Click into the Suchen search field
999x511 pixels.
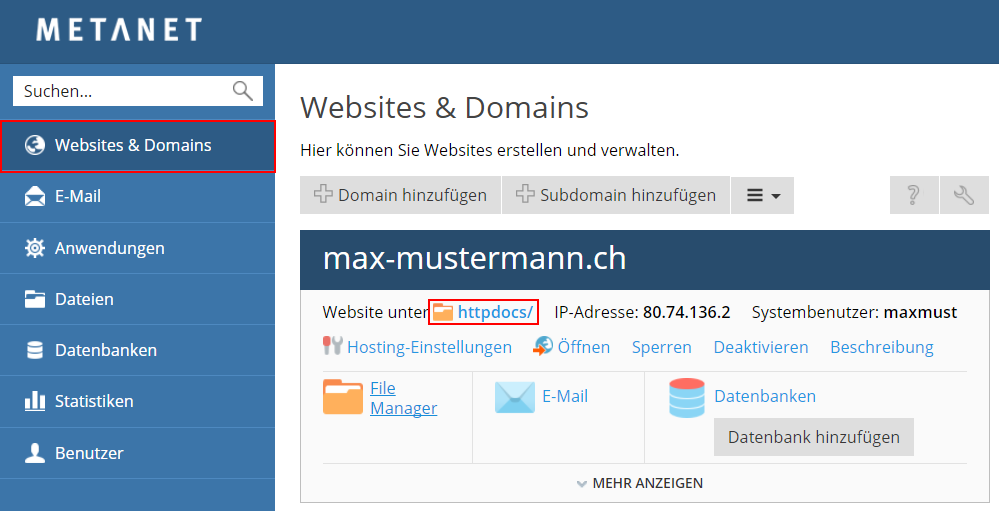click(120, 91)
